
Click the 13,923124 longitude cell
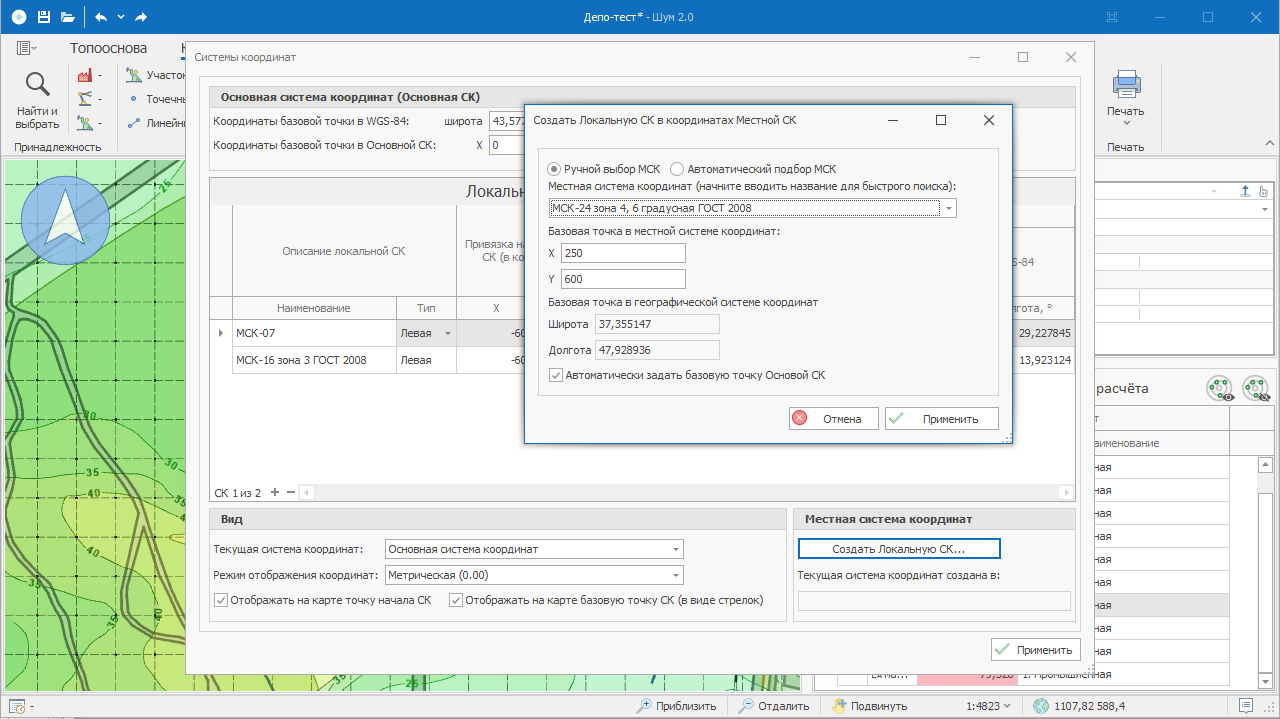pyautogui.click(x=1043, y=360)
